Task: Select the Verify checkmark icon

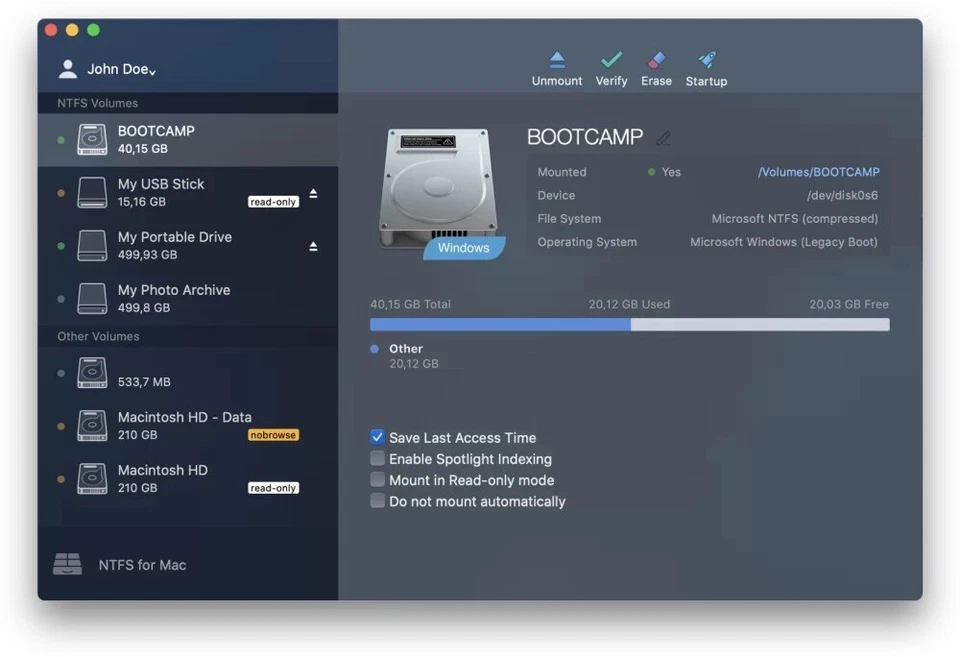Action: pos(611,66)
